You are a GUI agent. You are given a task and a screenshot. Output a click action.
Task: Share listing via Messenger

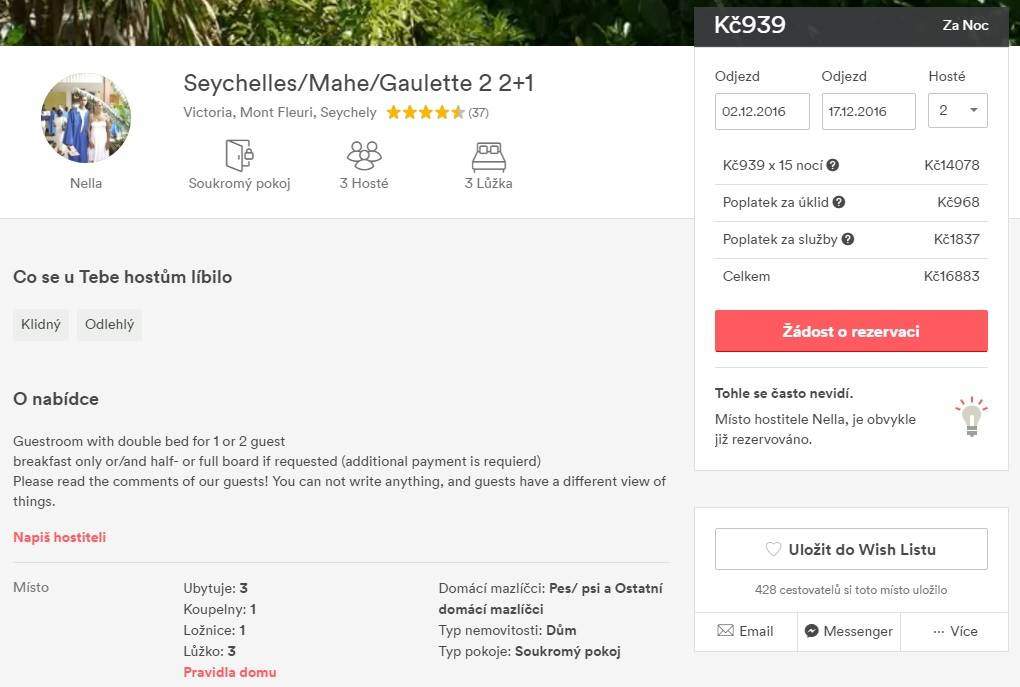(x=848, y=631)
